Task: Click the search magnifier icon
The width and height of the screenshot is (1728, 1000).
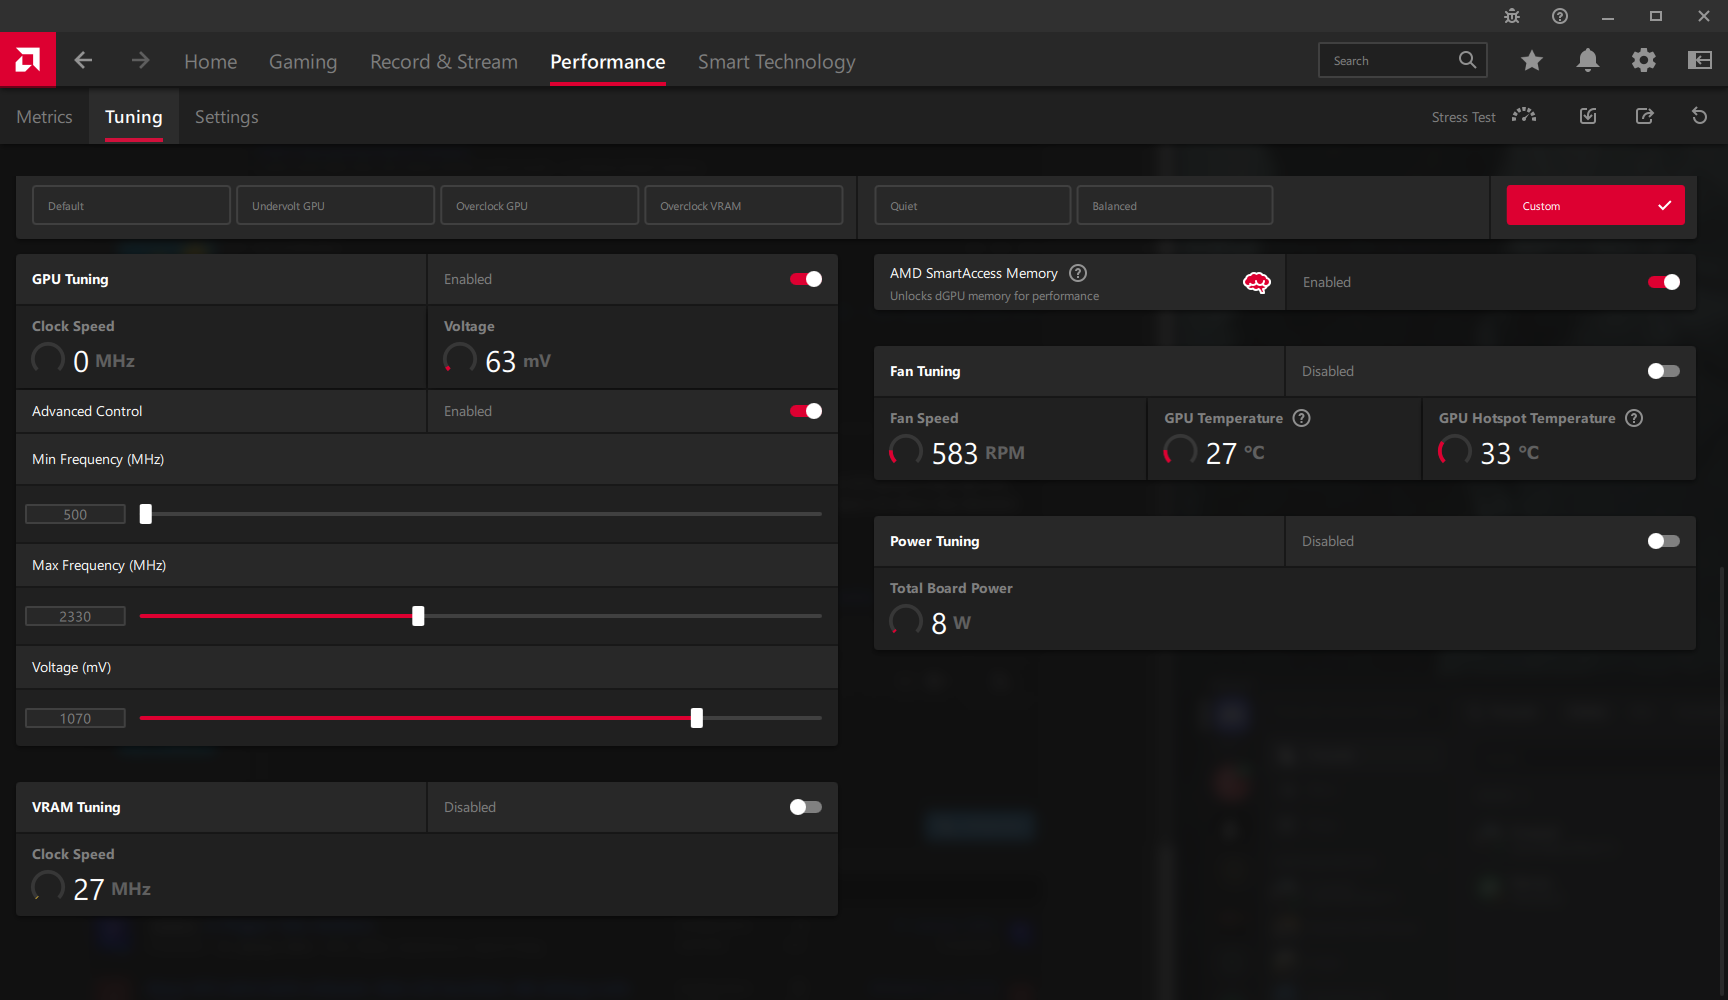Action: (x=1467, y=60)
